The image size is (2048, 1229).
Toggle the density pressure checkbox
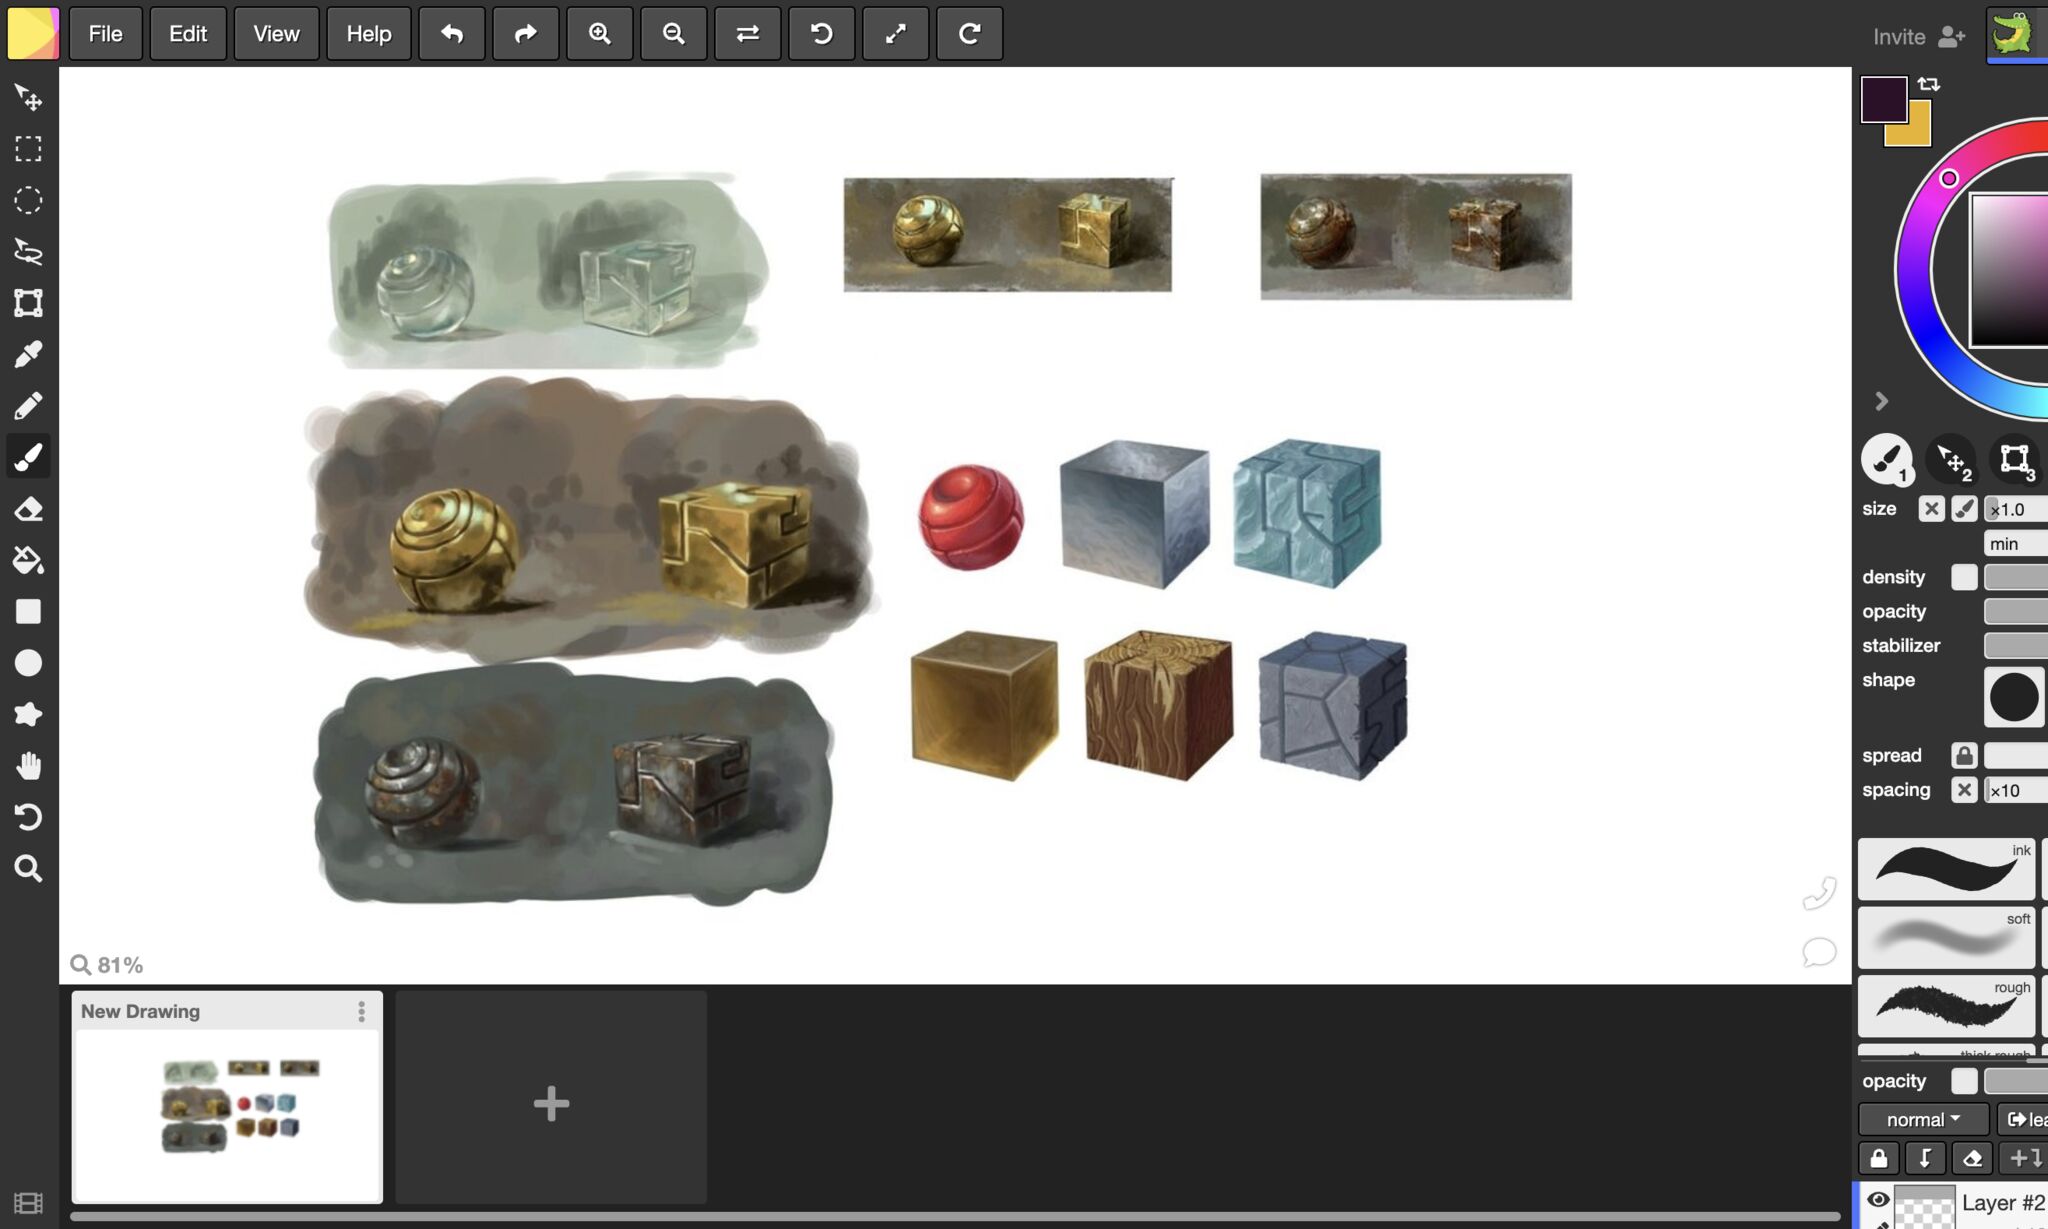[x=1963, y=577]
